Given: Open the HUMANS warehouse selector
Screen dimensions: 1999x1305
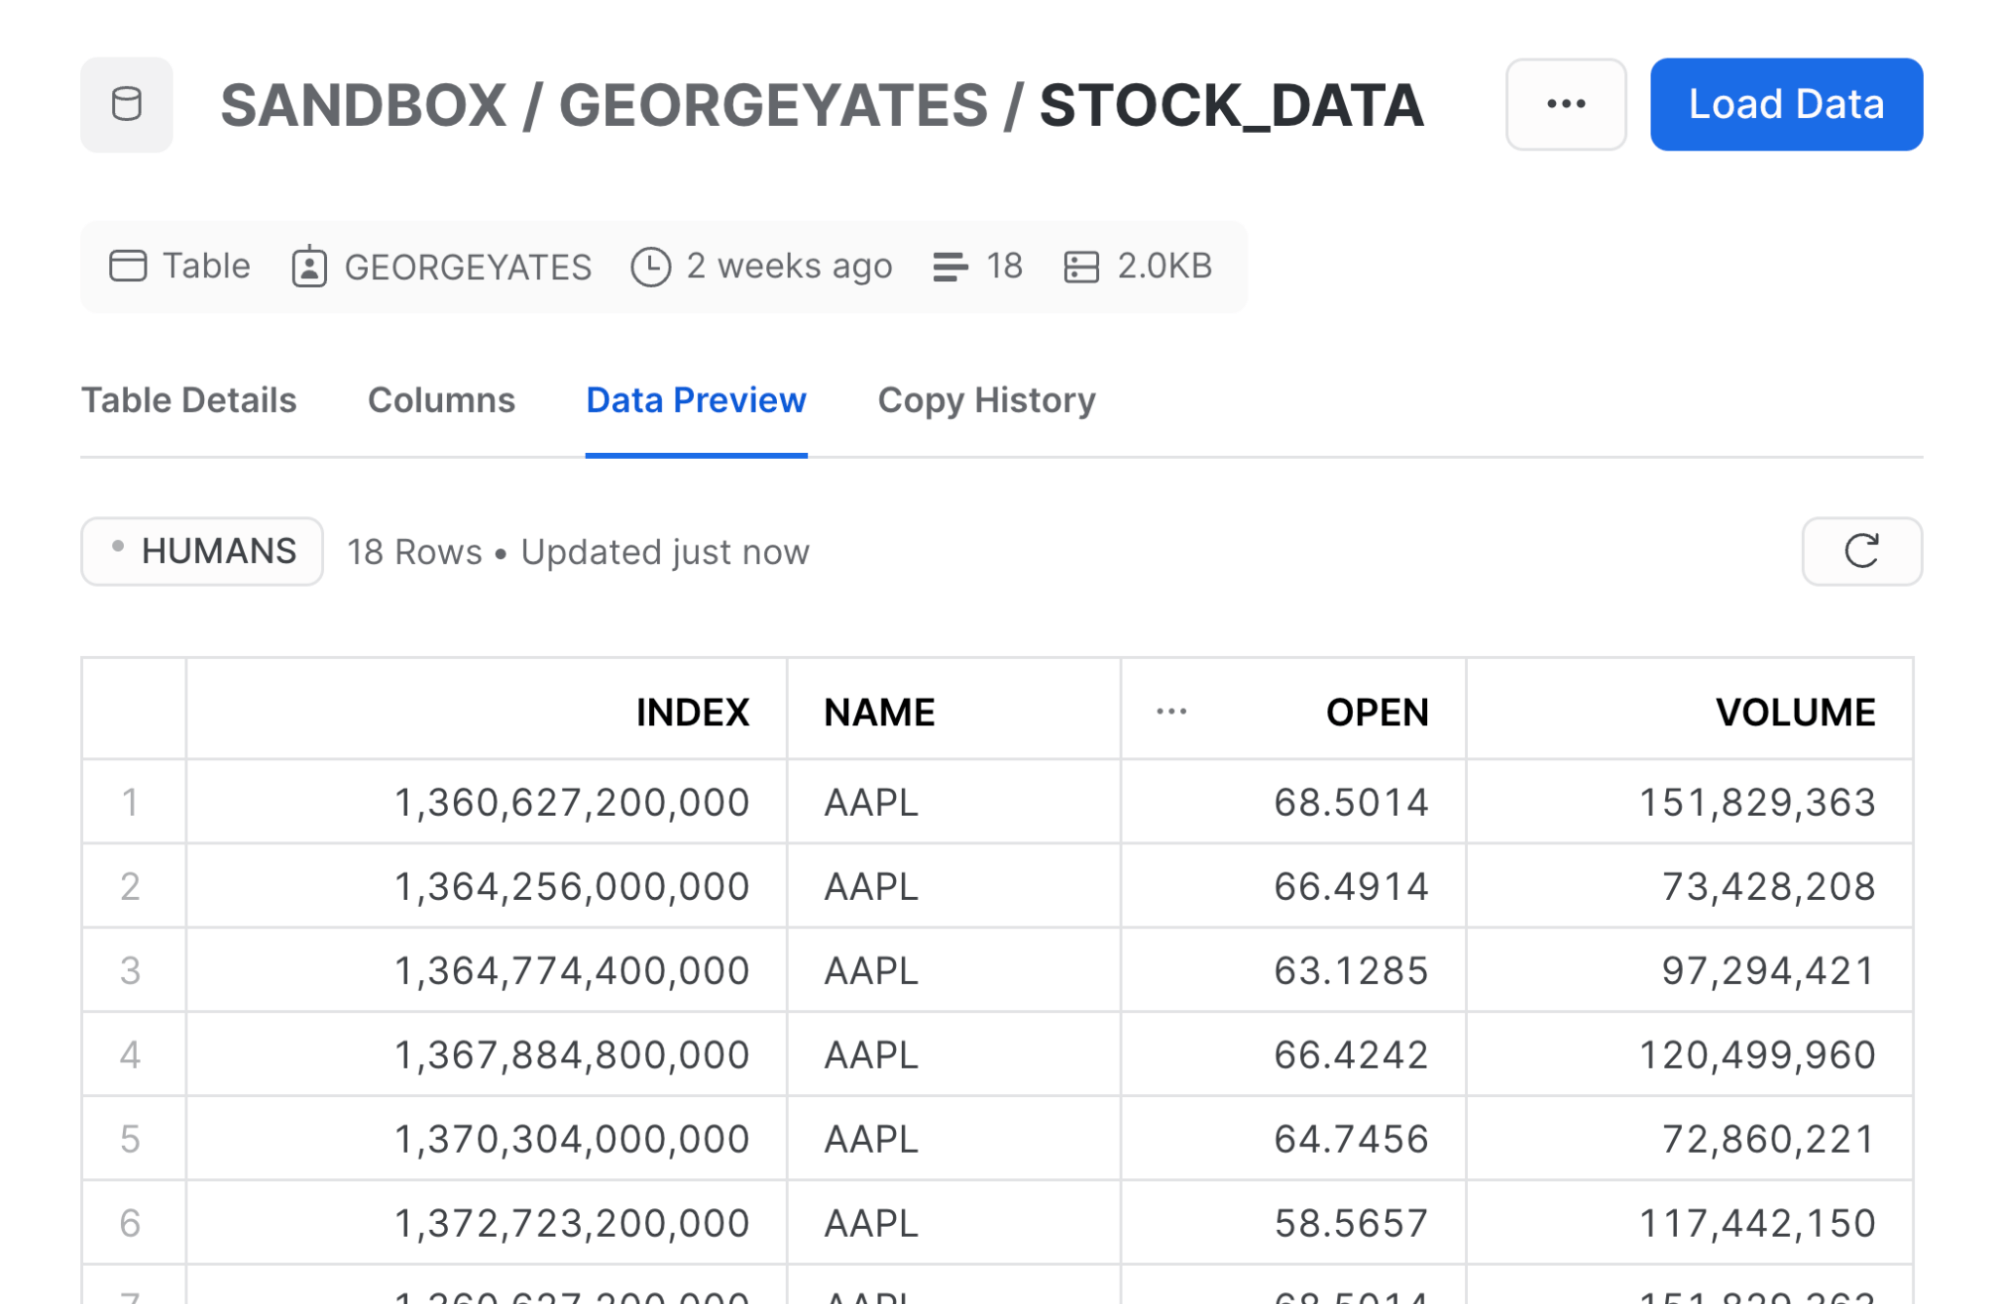Looking at the screenshot, I should pos(202,551).
